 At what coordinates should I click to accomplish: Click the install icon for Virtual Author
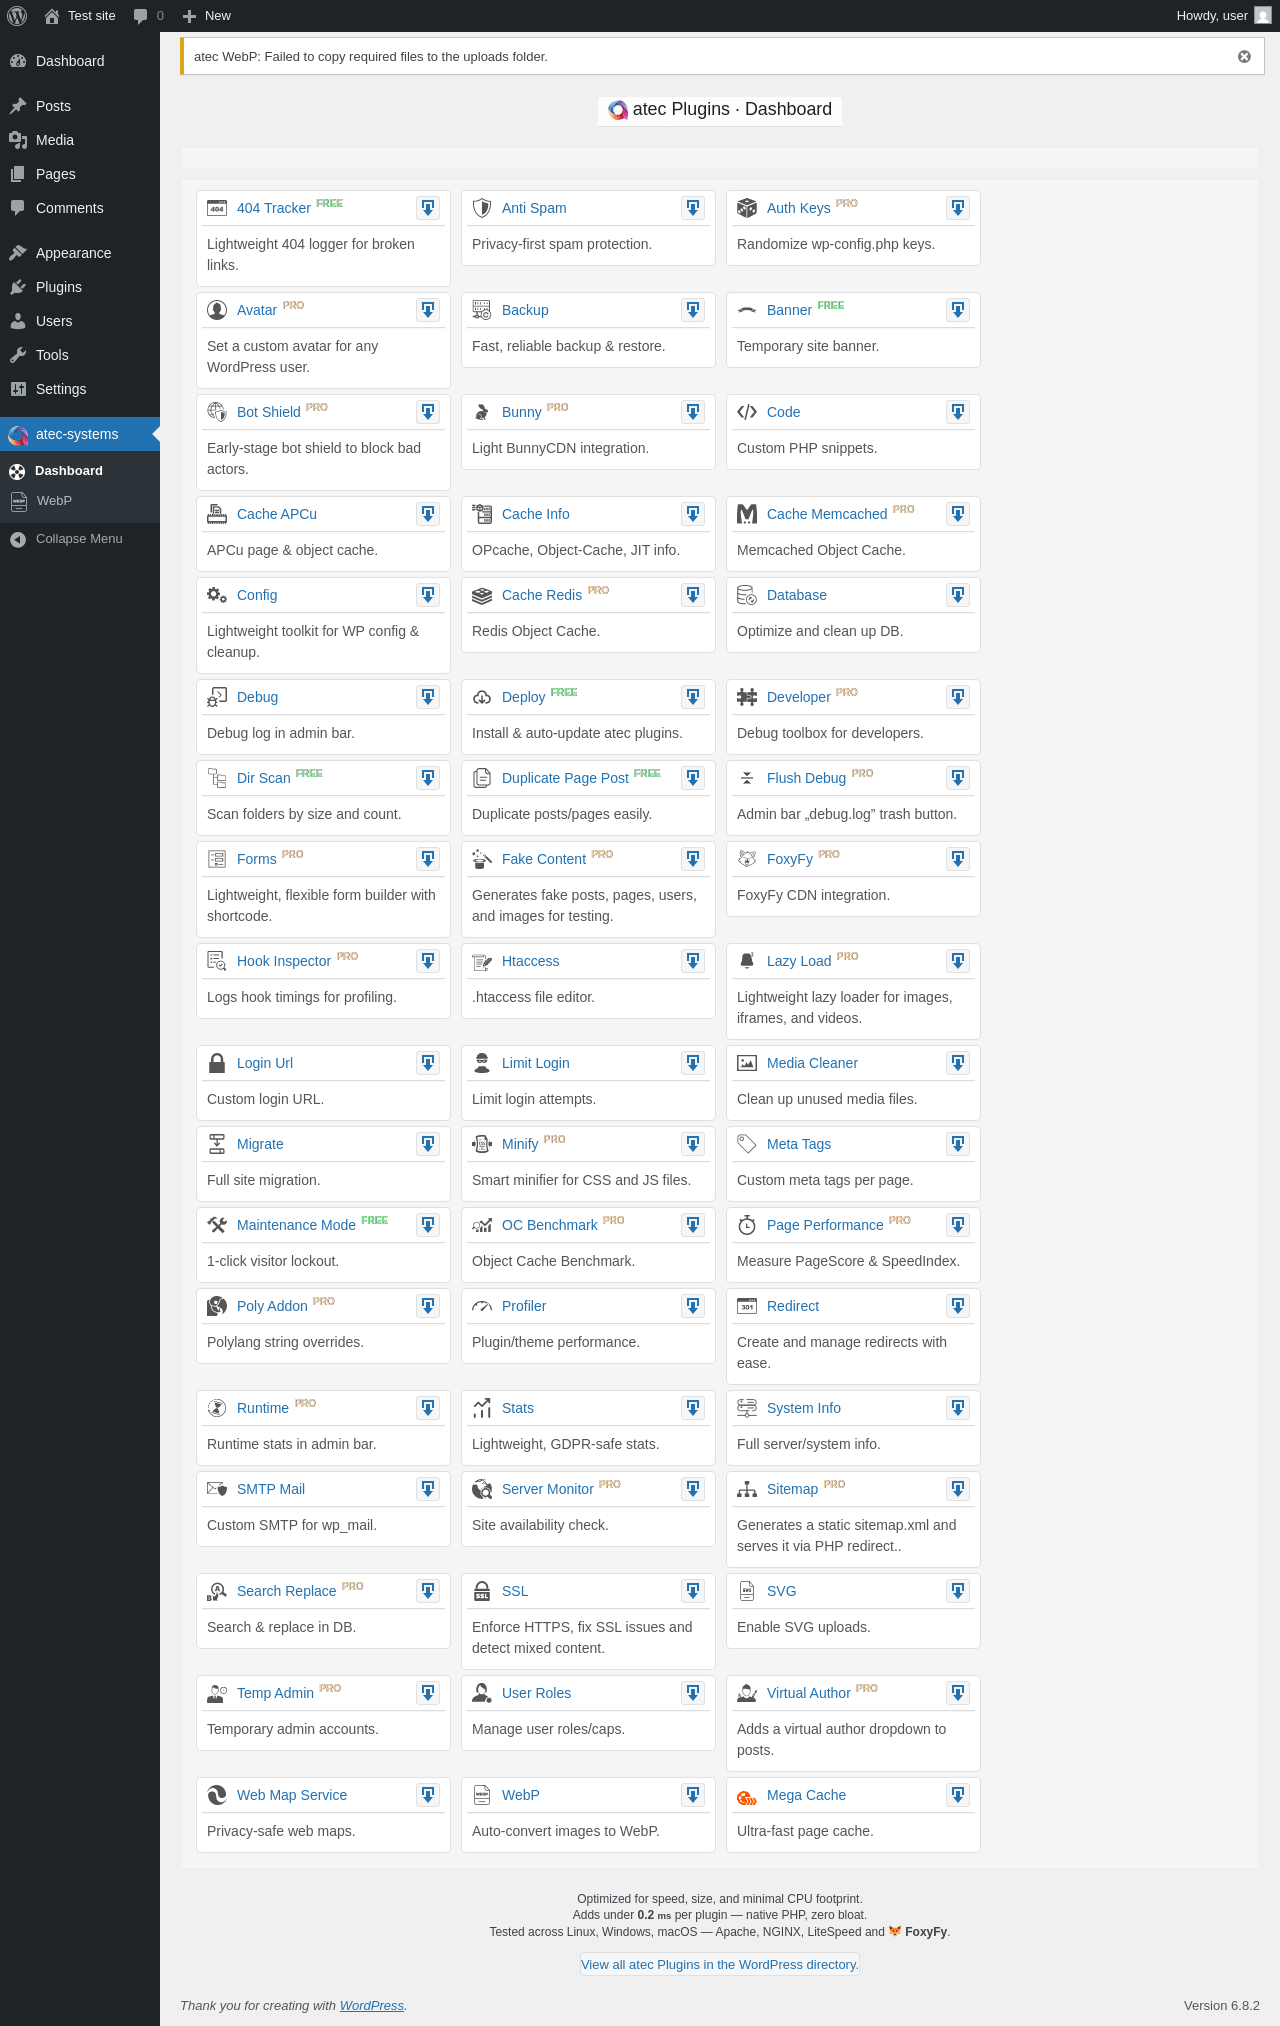[958, 1693]
